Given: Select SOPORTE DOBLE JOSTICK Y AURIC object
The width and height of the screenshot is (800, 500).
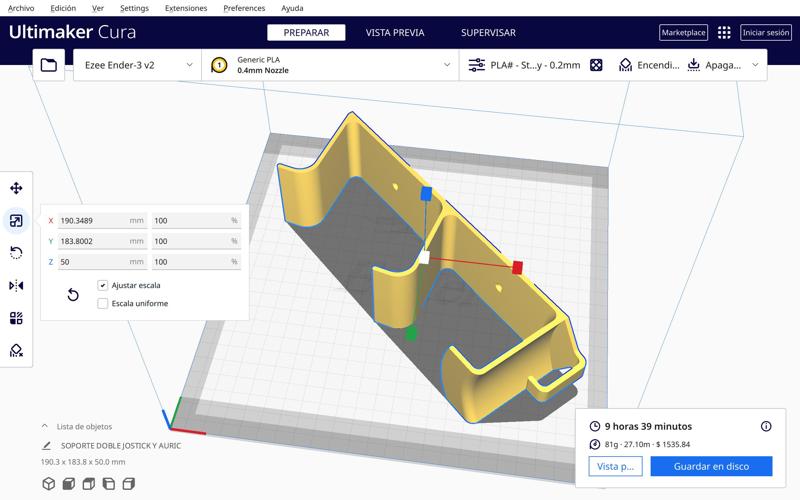Looking at the screenshot, I should tap(121, 446).
